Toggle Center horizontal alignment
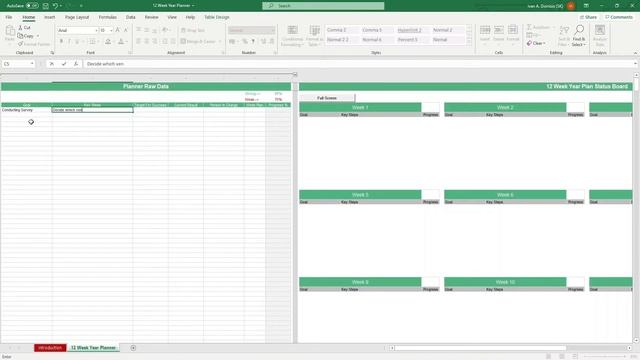 click(147, 41)
